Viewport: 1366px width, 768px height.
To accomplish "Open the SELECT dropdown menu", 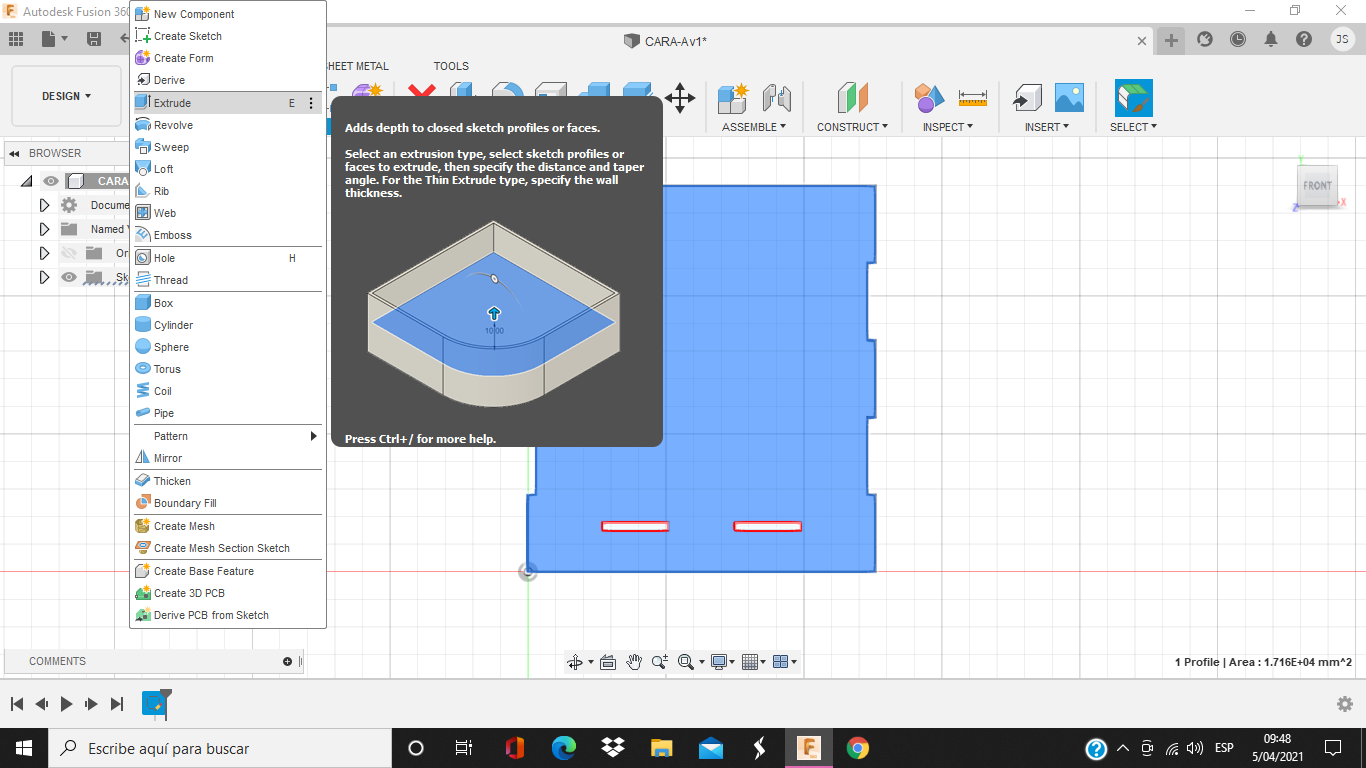I will (x=1133, y=127).
